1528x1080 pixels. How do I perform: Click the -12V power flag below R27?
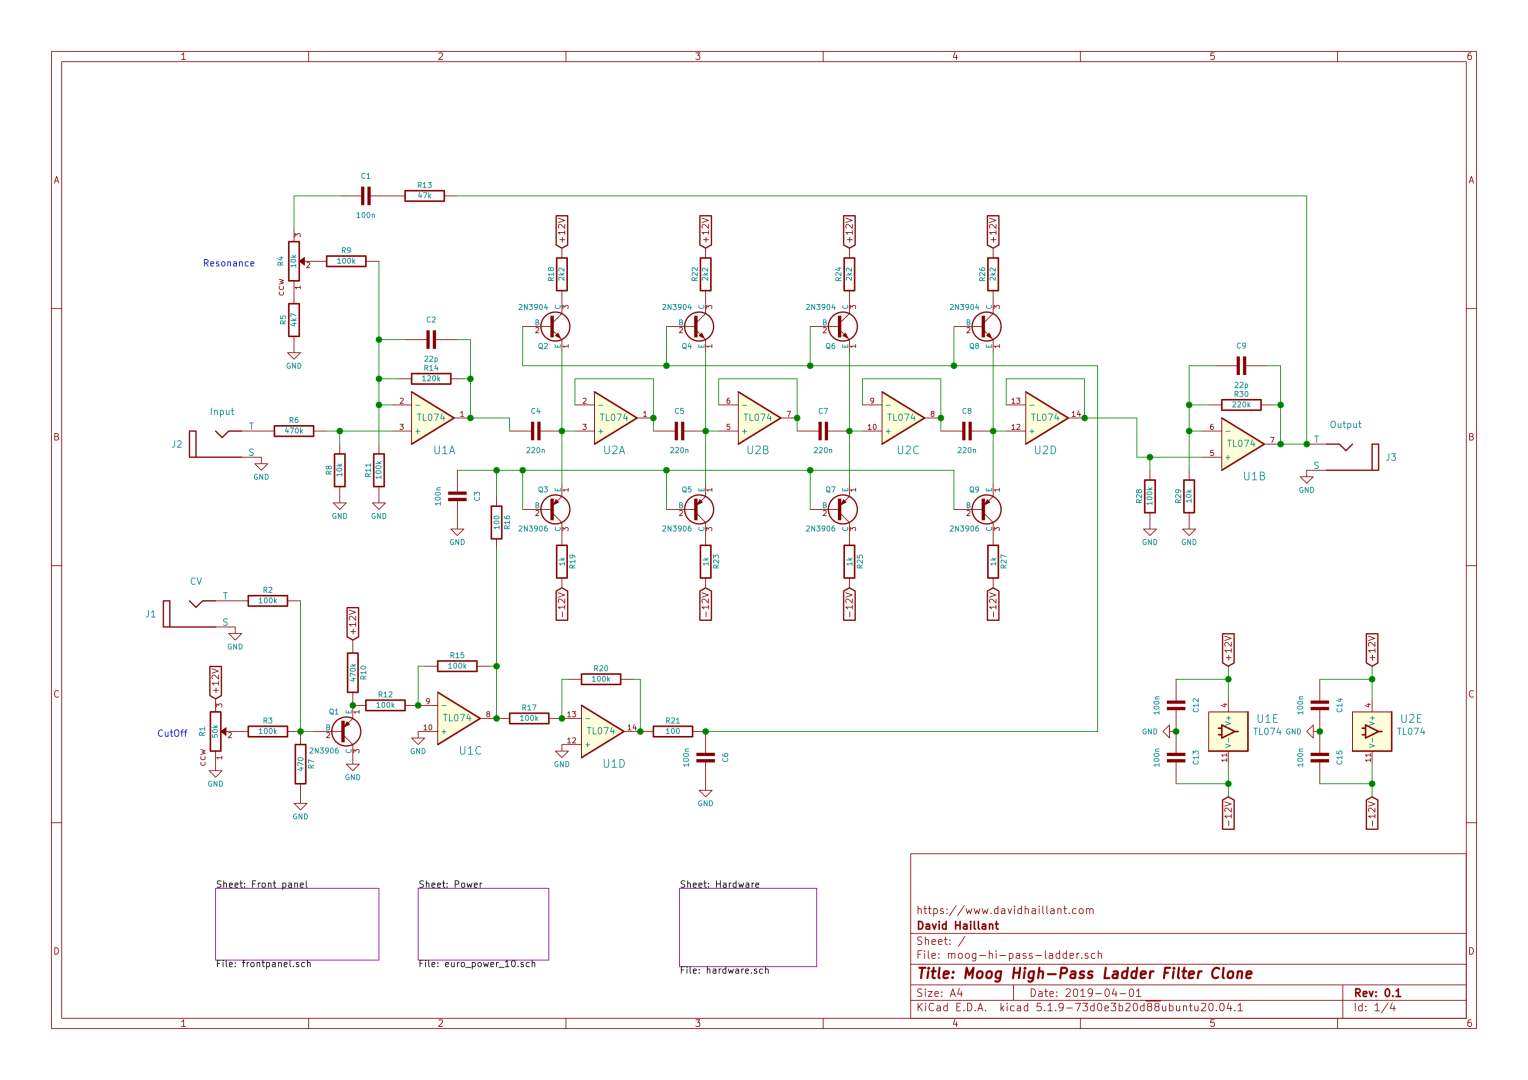[x=993, y=604]
